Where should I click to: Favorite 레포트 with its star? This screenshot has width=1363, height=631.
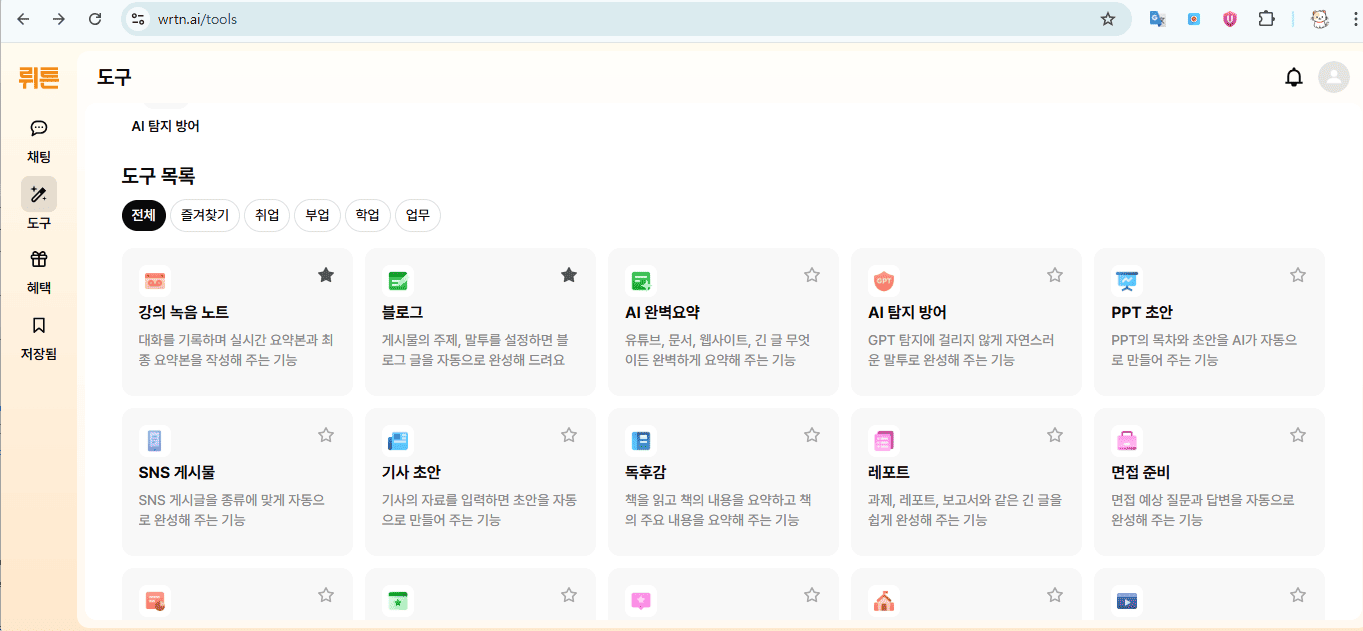pyautogui.click(x=1055, y=435)
